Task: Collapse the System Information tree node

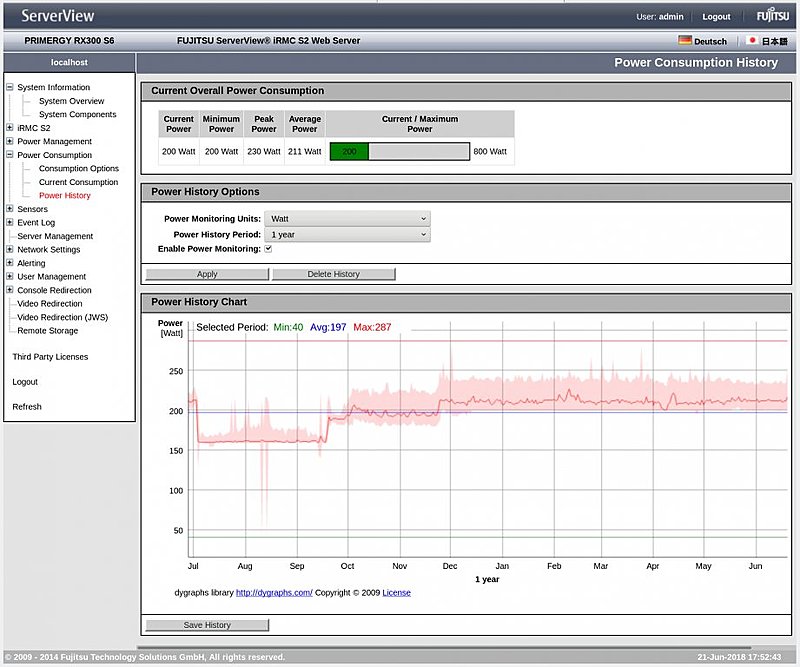Action: tap(10, 88)
